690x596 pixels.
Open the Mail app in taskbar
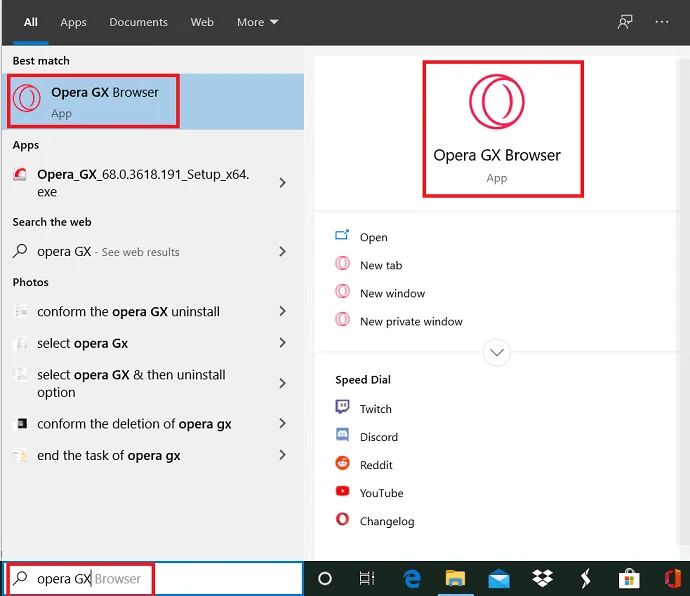point(499,578)
